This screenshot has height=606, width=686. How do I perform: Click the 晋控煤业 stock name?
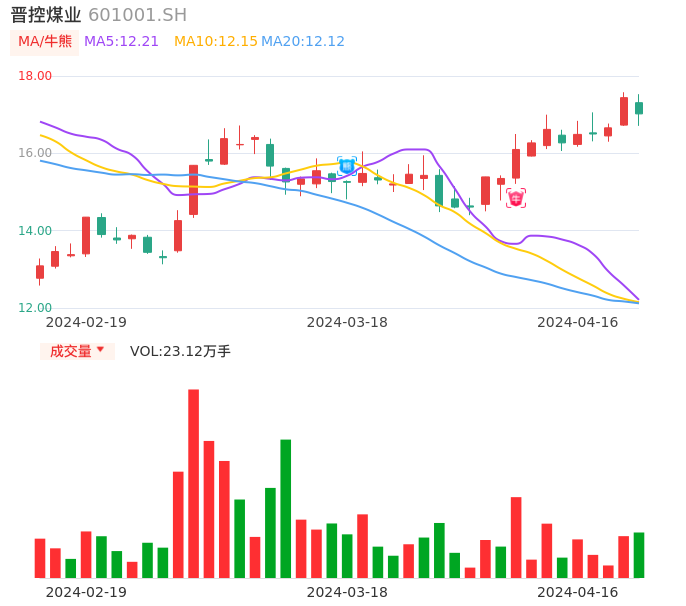coord(46,15)
